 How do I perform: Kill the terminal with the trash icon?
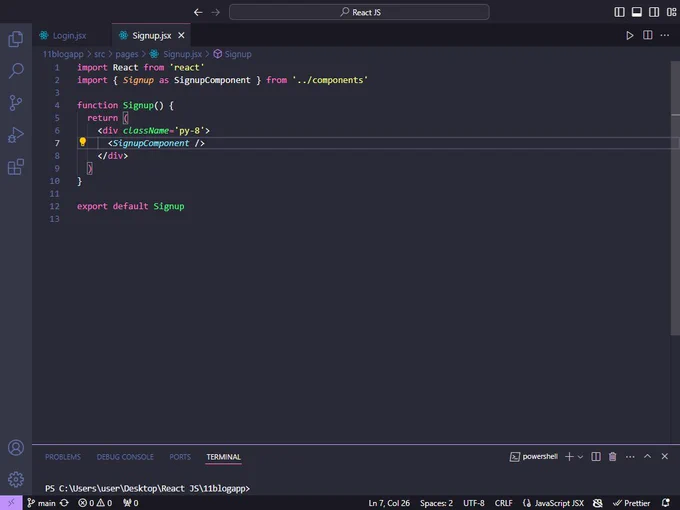[612, 457]
